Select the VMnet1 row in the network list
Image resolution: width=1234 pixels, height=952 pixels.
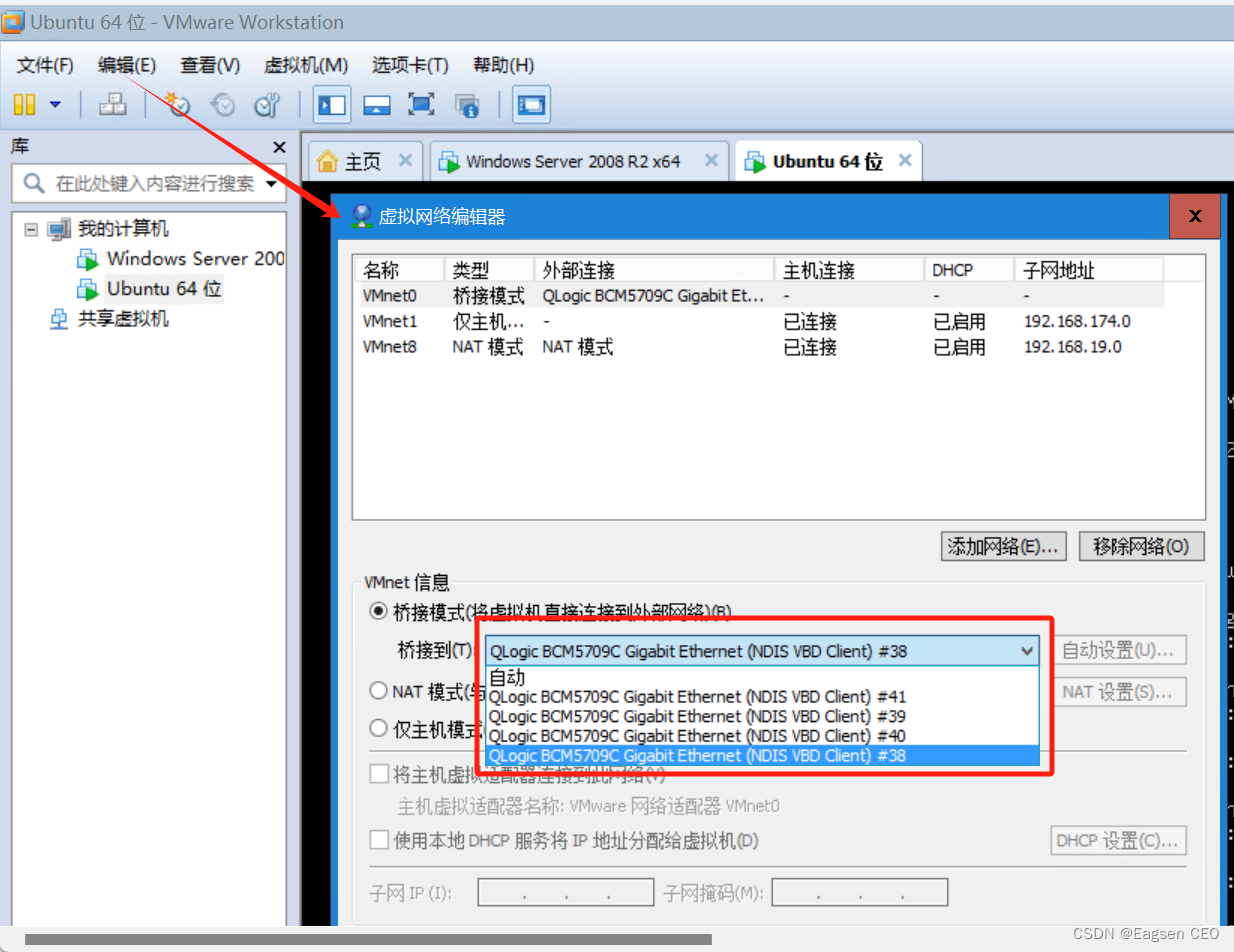click(x=762, y=321)
